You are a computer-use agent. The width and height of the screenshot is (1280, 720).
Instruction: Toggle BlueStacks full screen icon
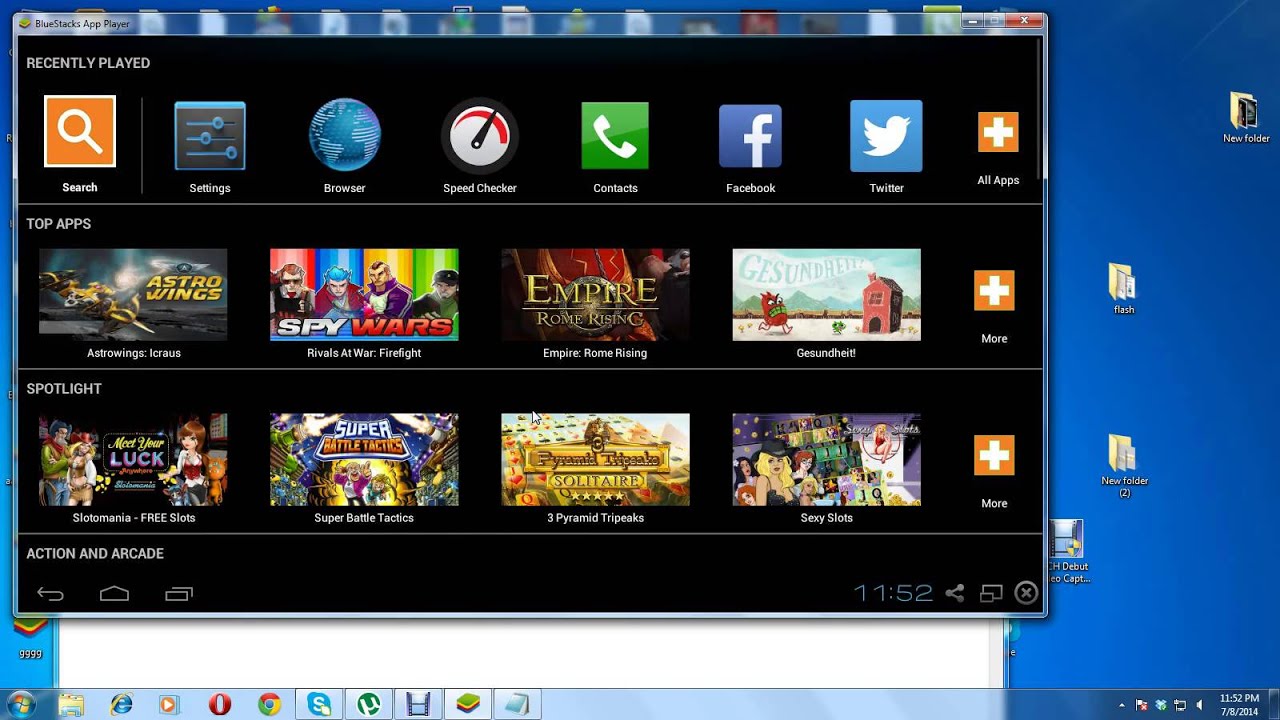tap(991, 593)
